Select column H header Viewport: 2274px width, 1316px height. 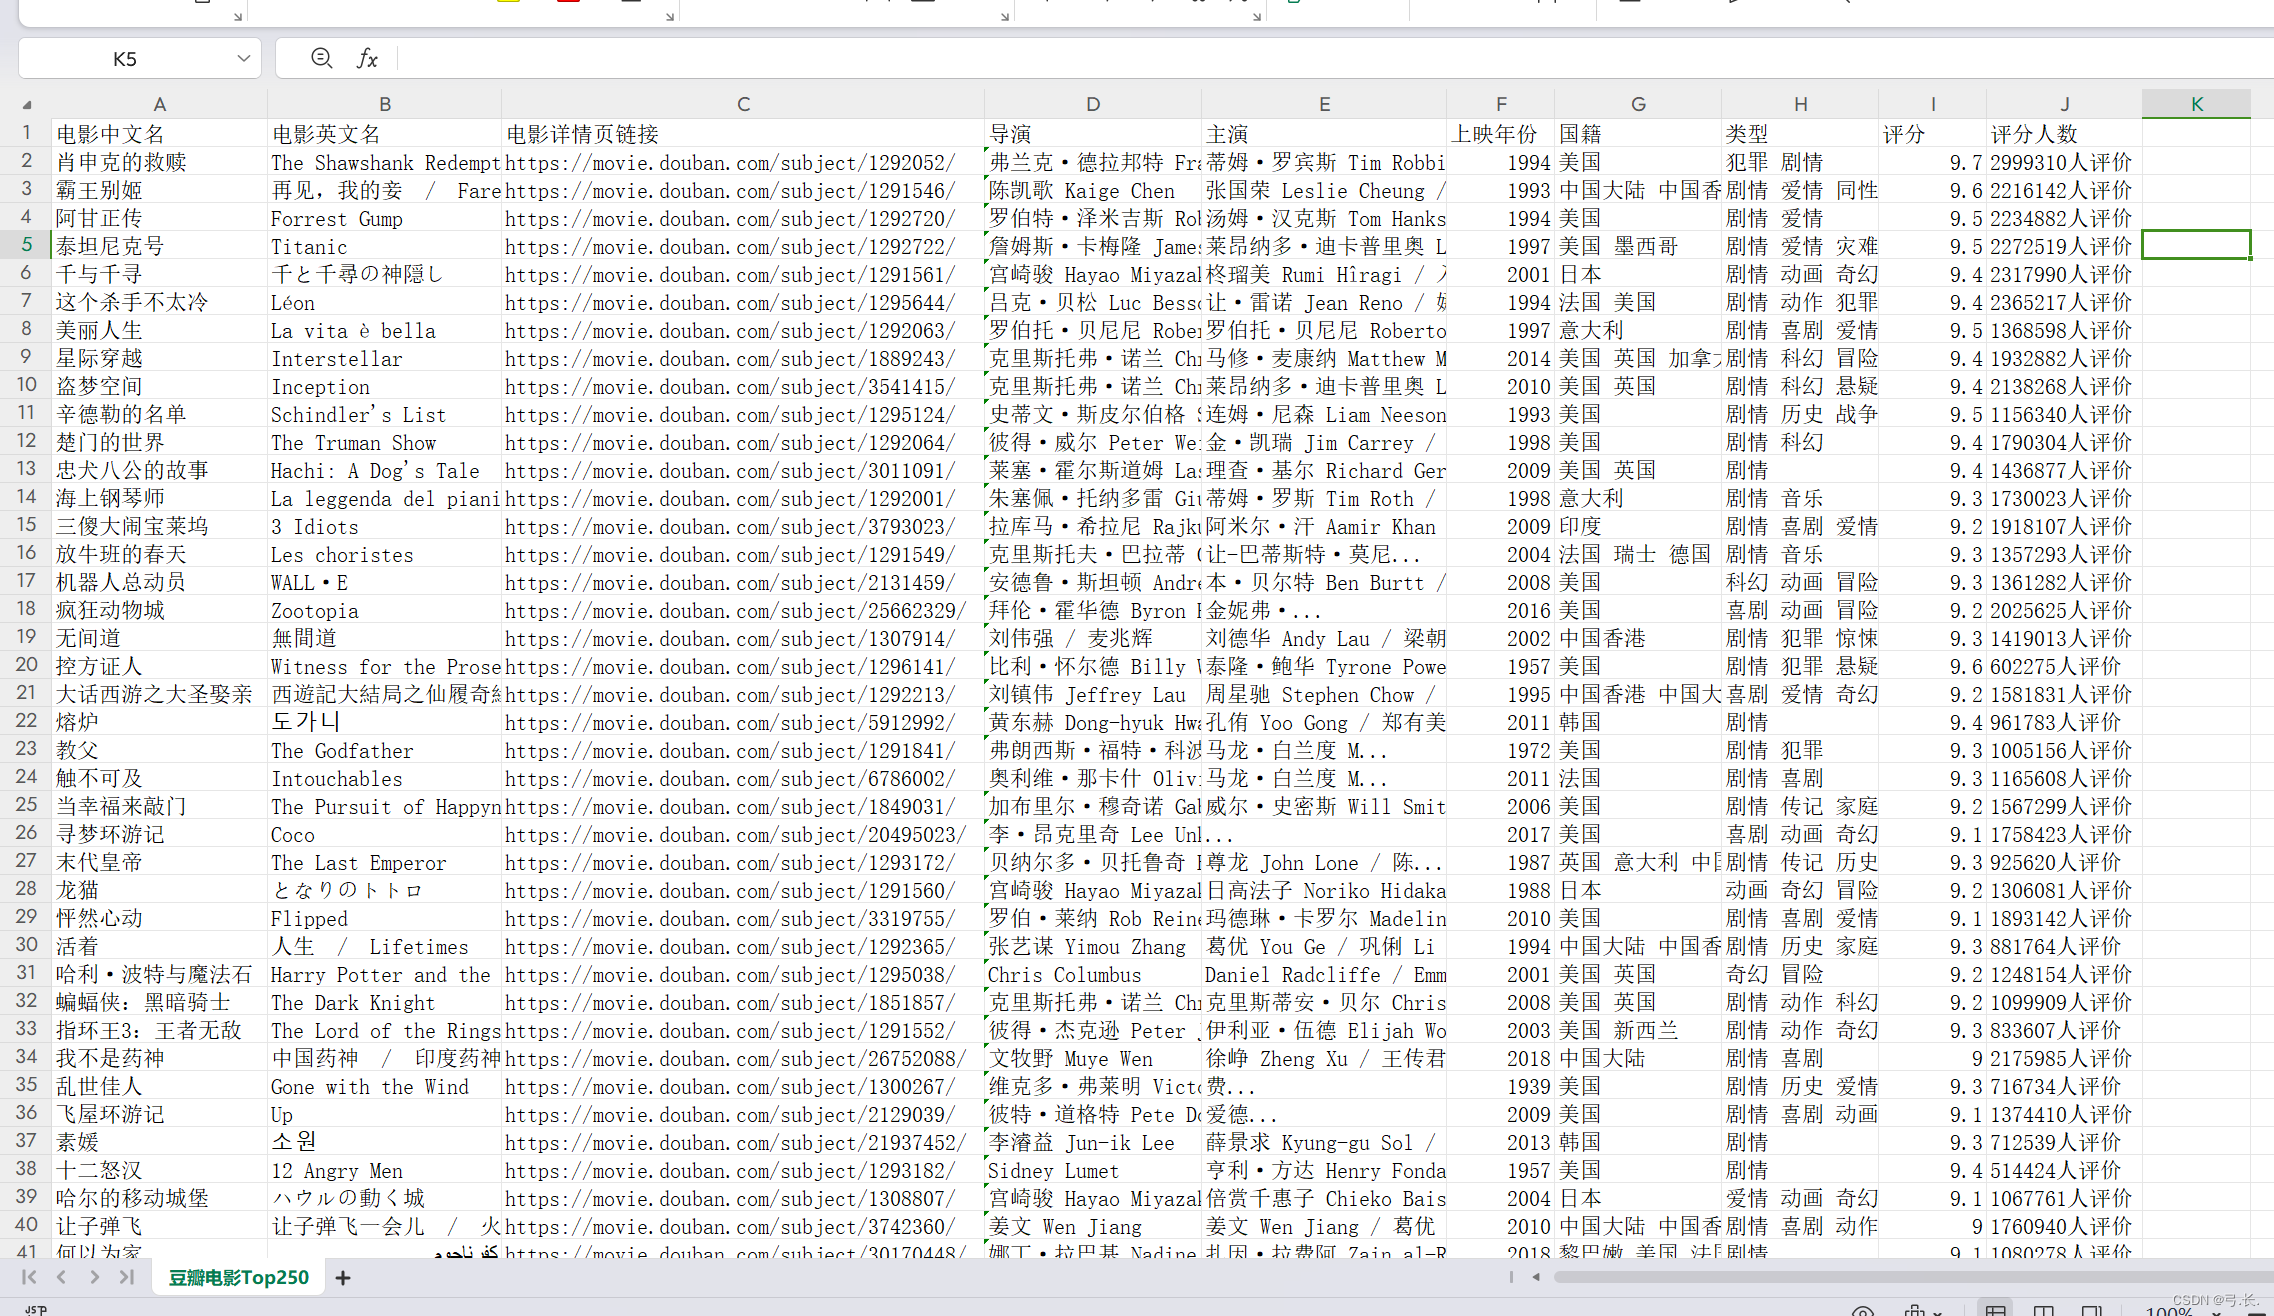click(1800, 104)
